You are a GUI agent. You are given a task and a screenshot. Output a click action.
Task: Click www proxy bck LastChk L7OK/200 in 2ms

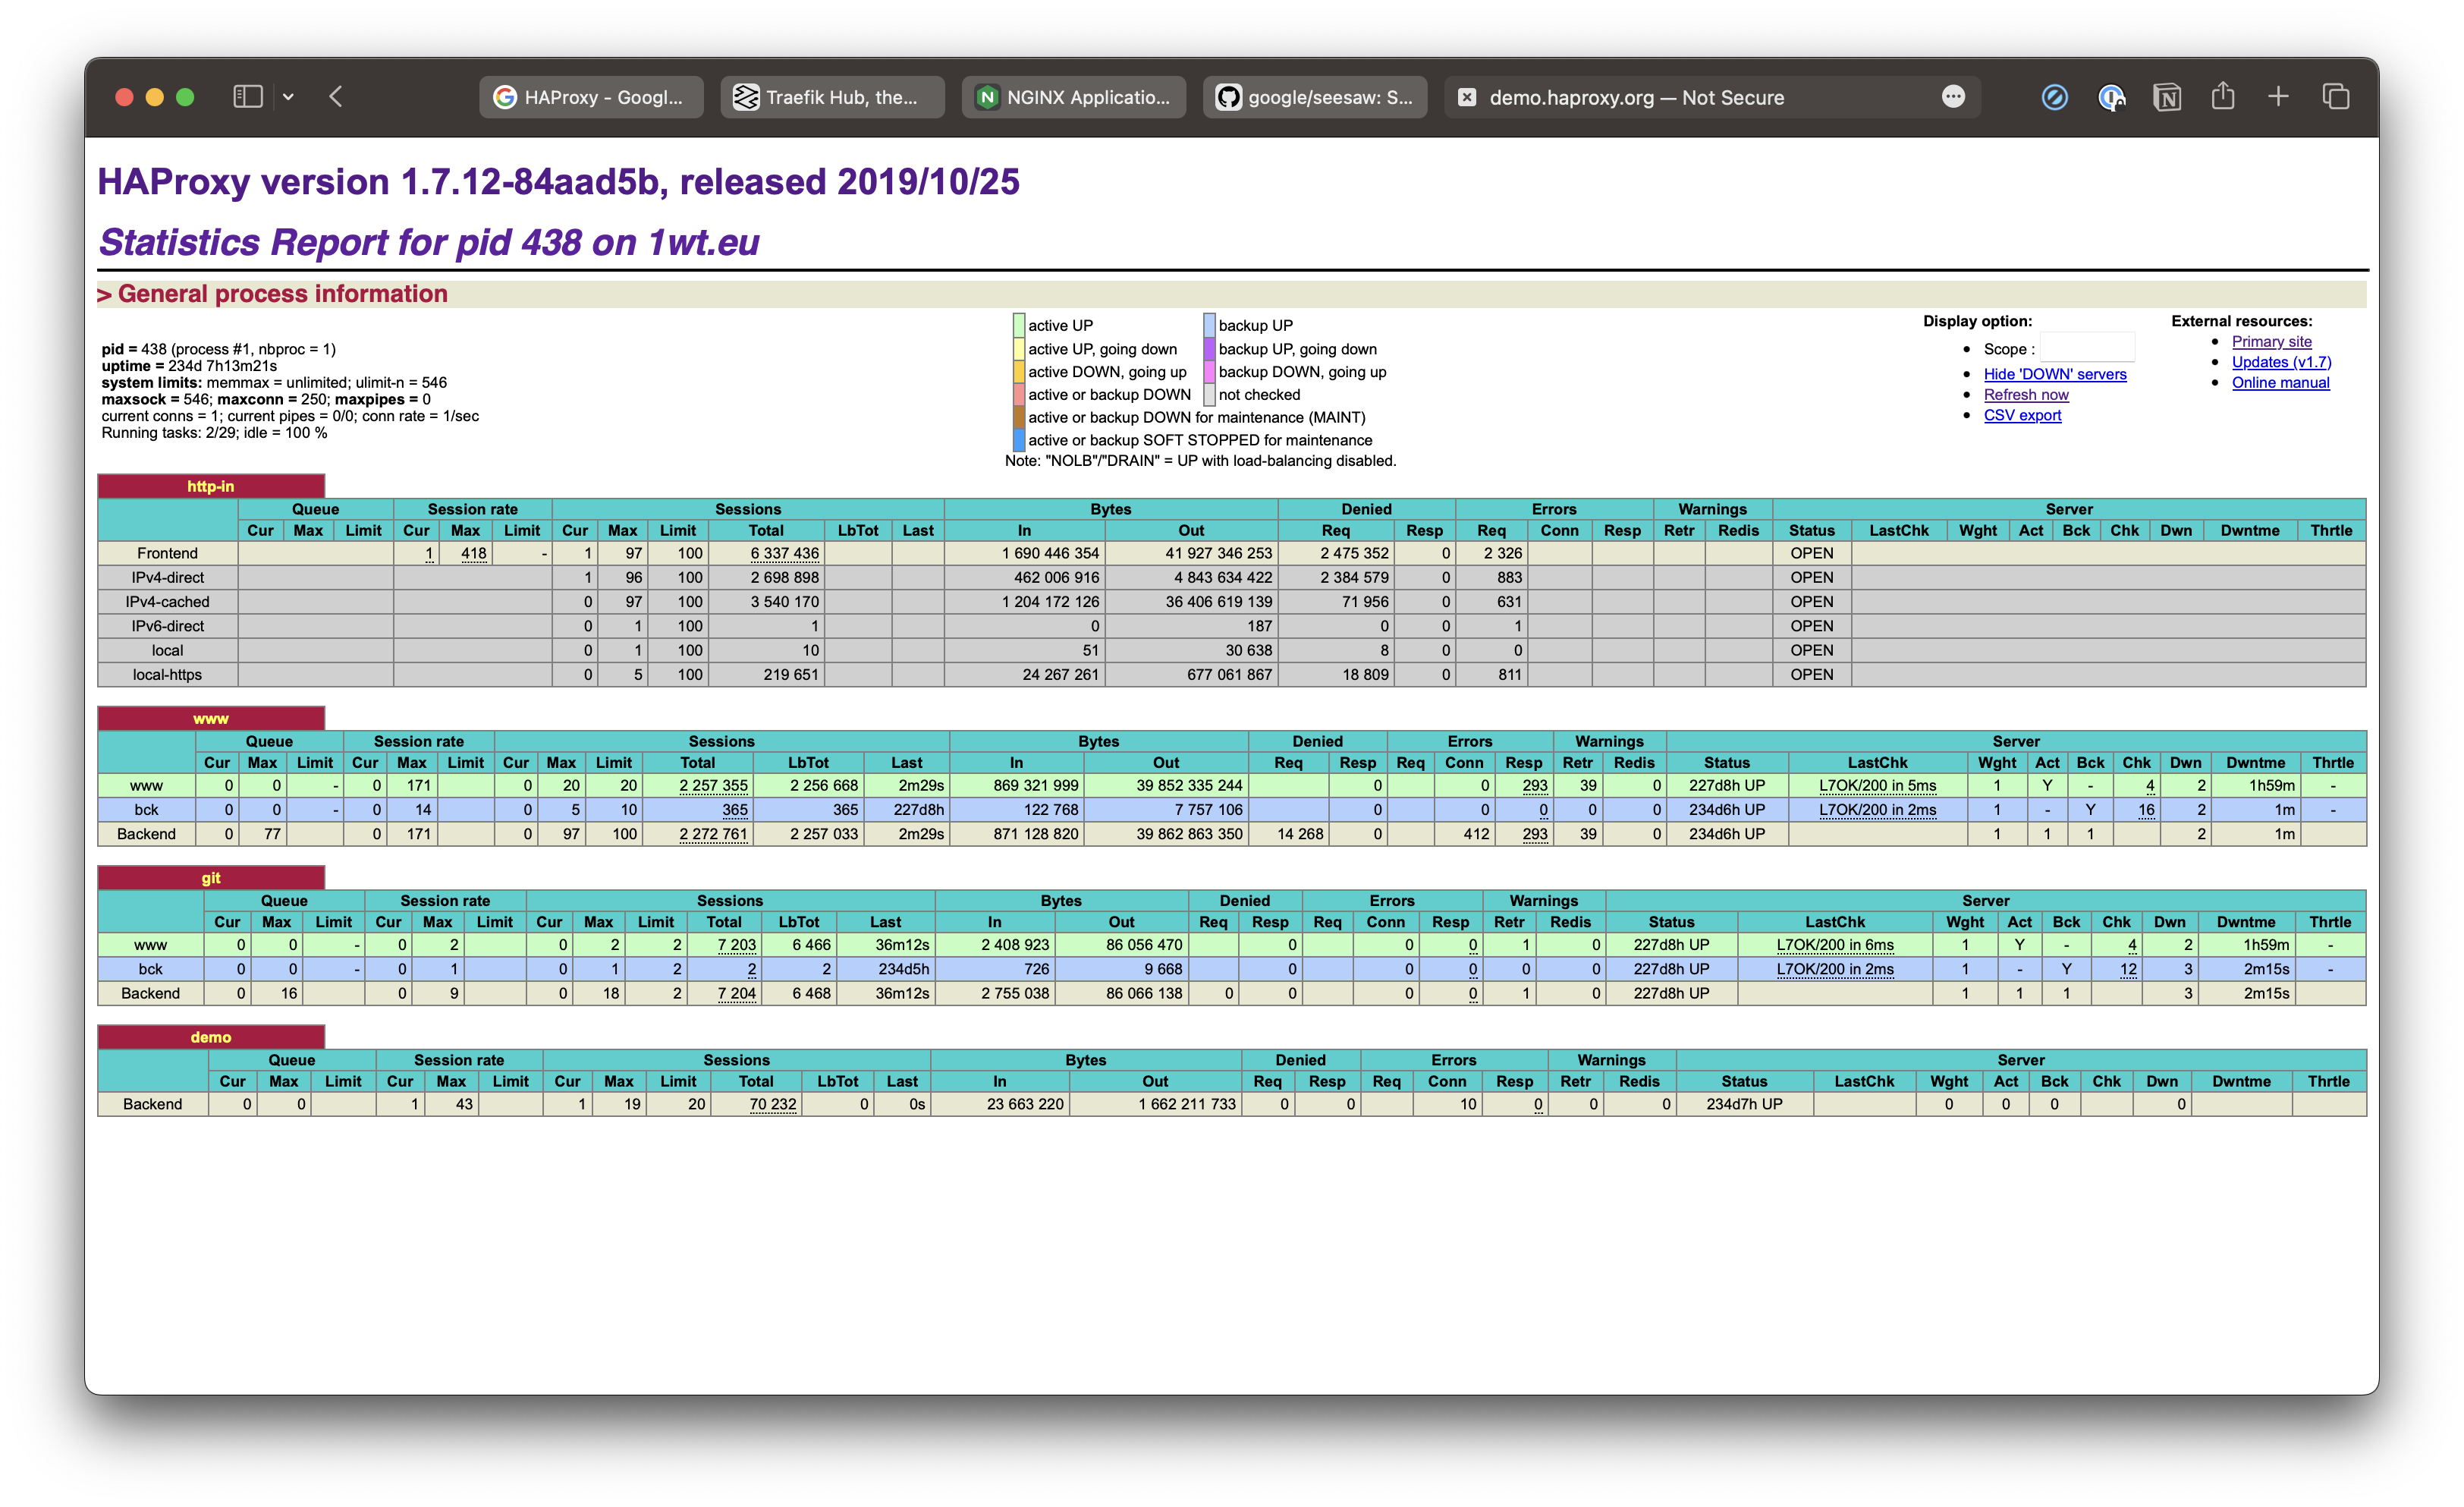click(1877, 809)
